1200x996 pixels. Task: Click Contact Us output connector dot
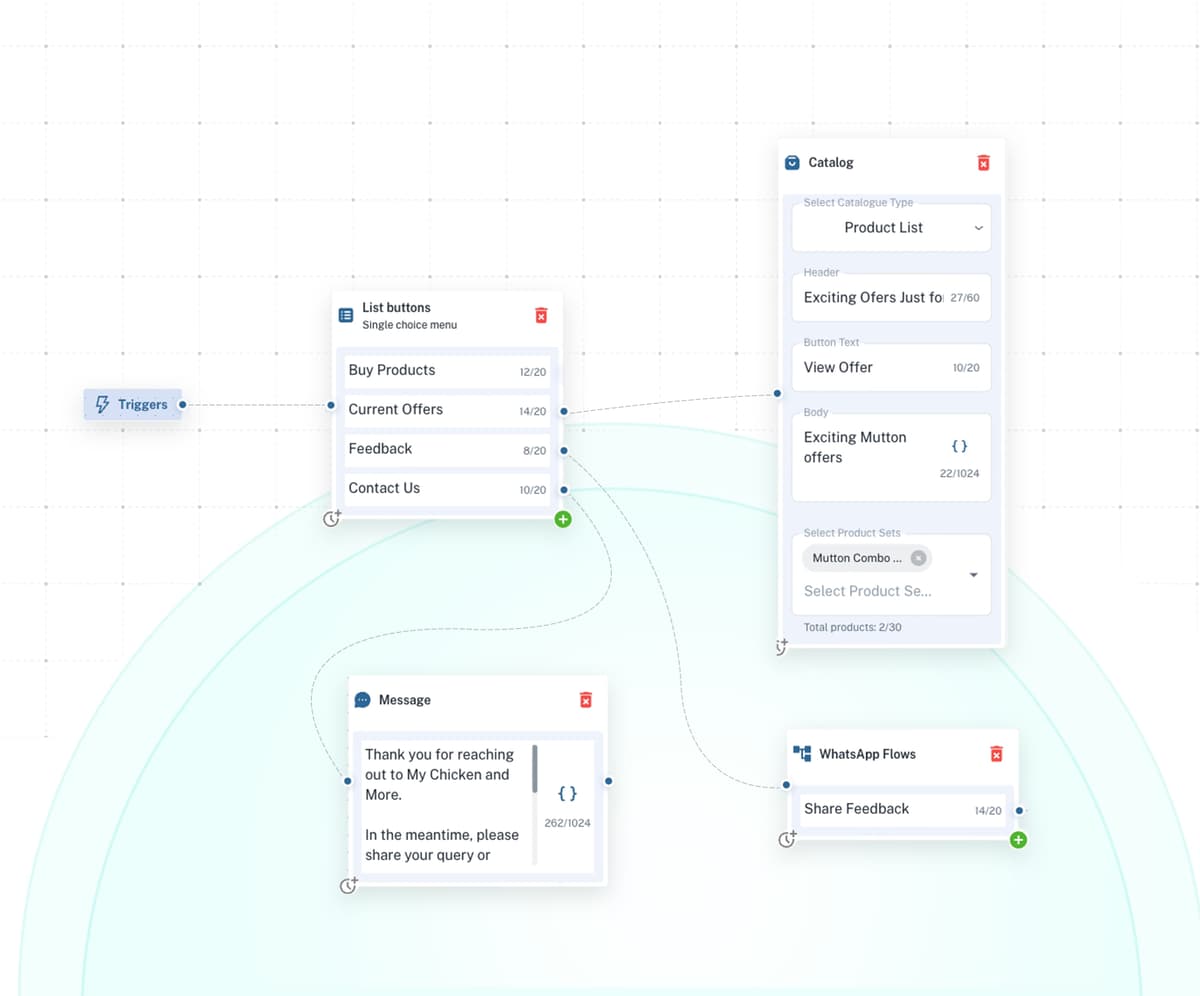coord(564,489)
